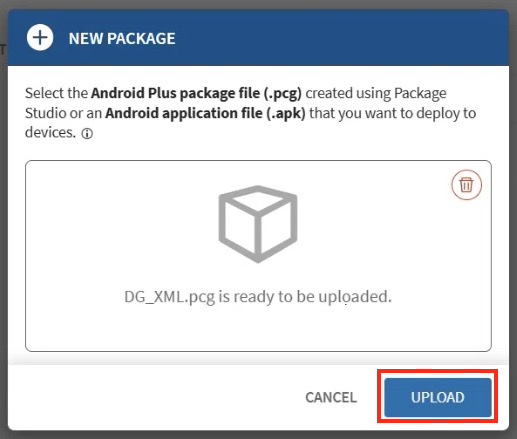
Task: Click the word "devices." in the description
Action: pos(50,133)
